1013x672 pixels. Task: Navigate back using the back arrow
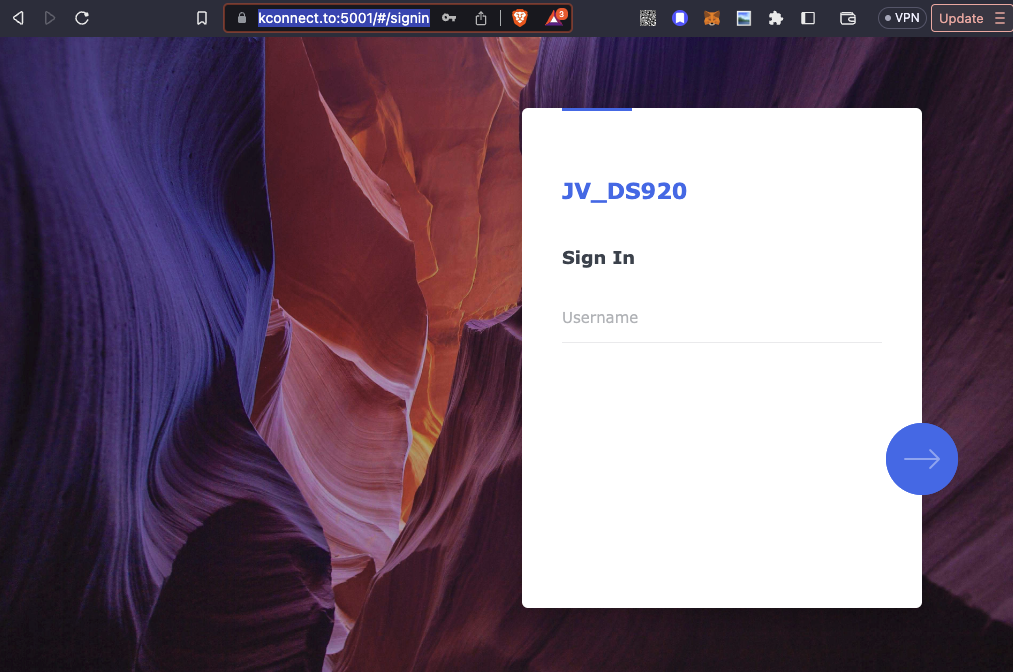(16, 18)
